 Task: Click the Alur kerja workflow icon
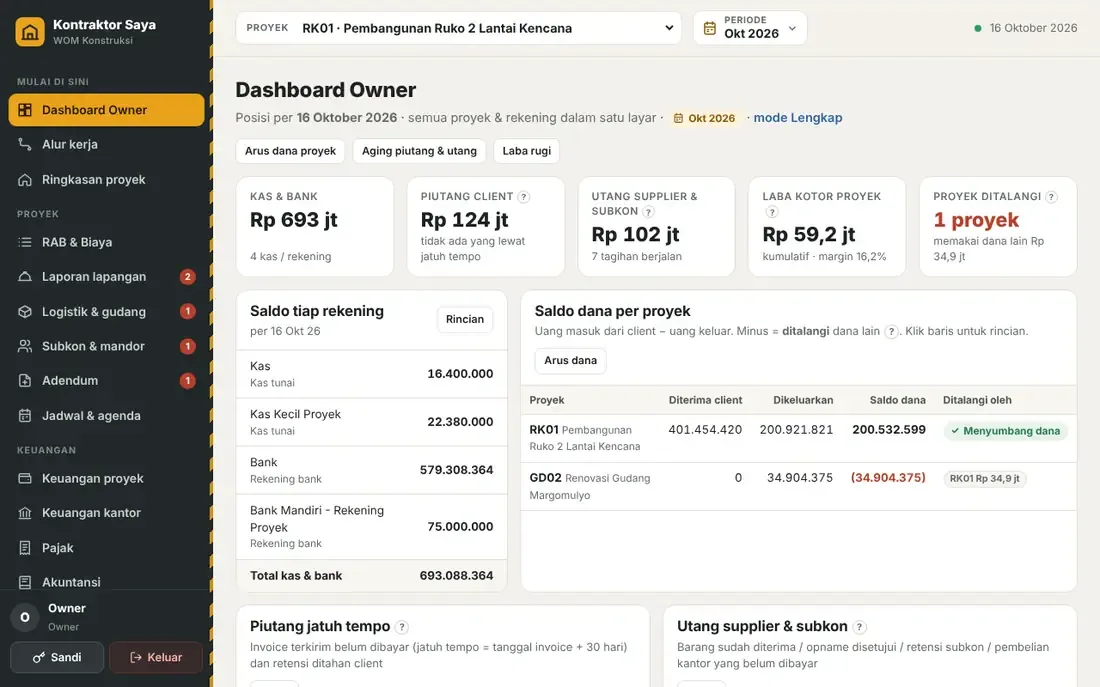25,145
